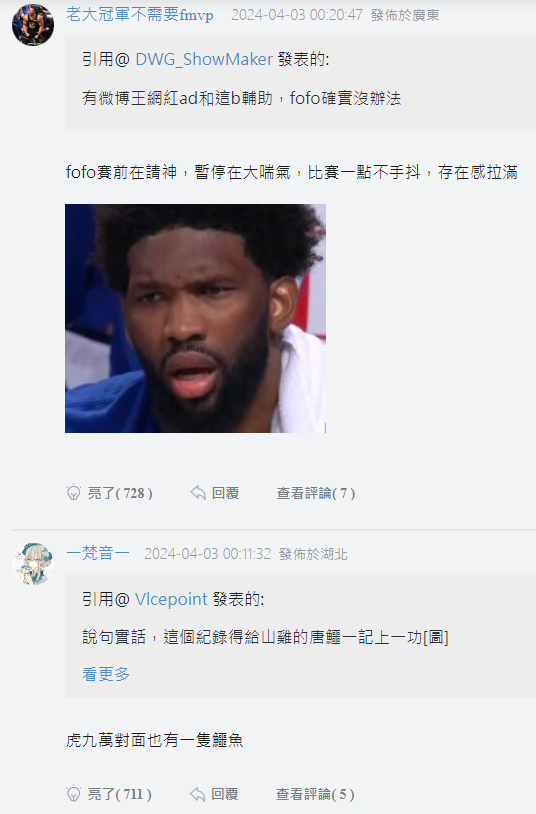Open username 老大冠軍不需要fmvp profile
Viewport: 536px width, 814px height.
click(x=140, y=15)
